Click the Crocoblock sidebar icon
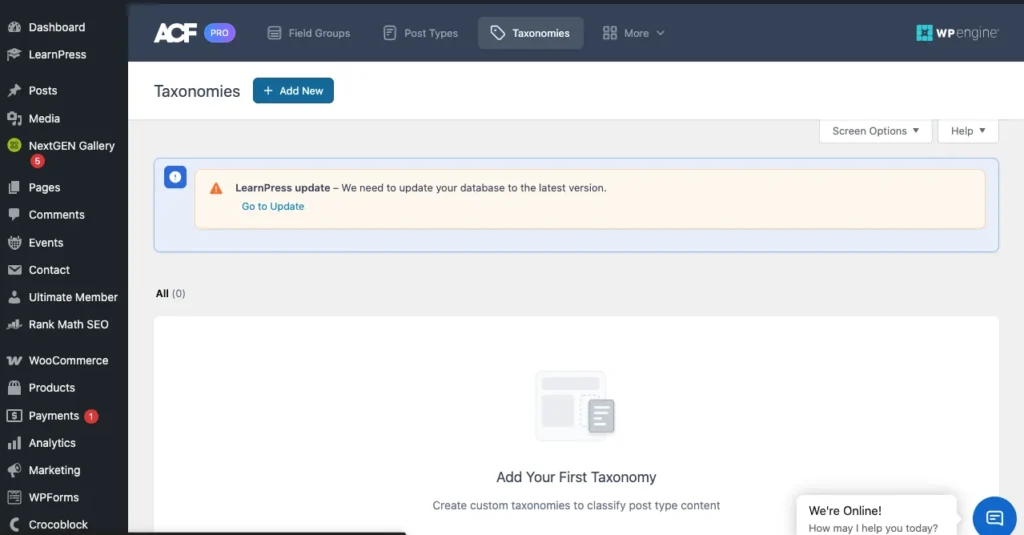Screen dimensions: 1024x535 [14, 524]
